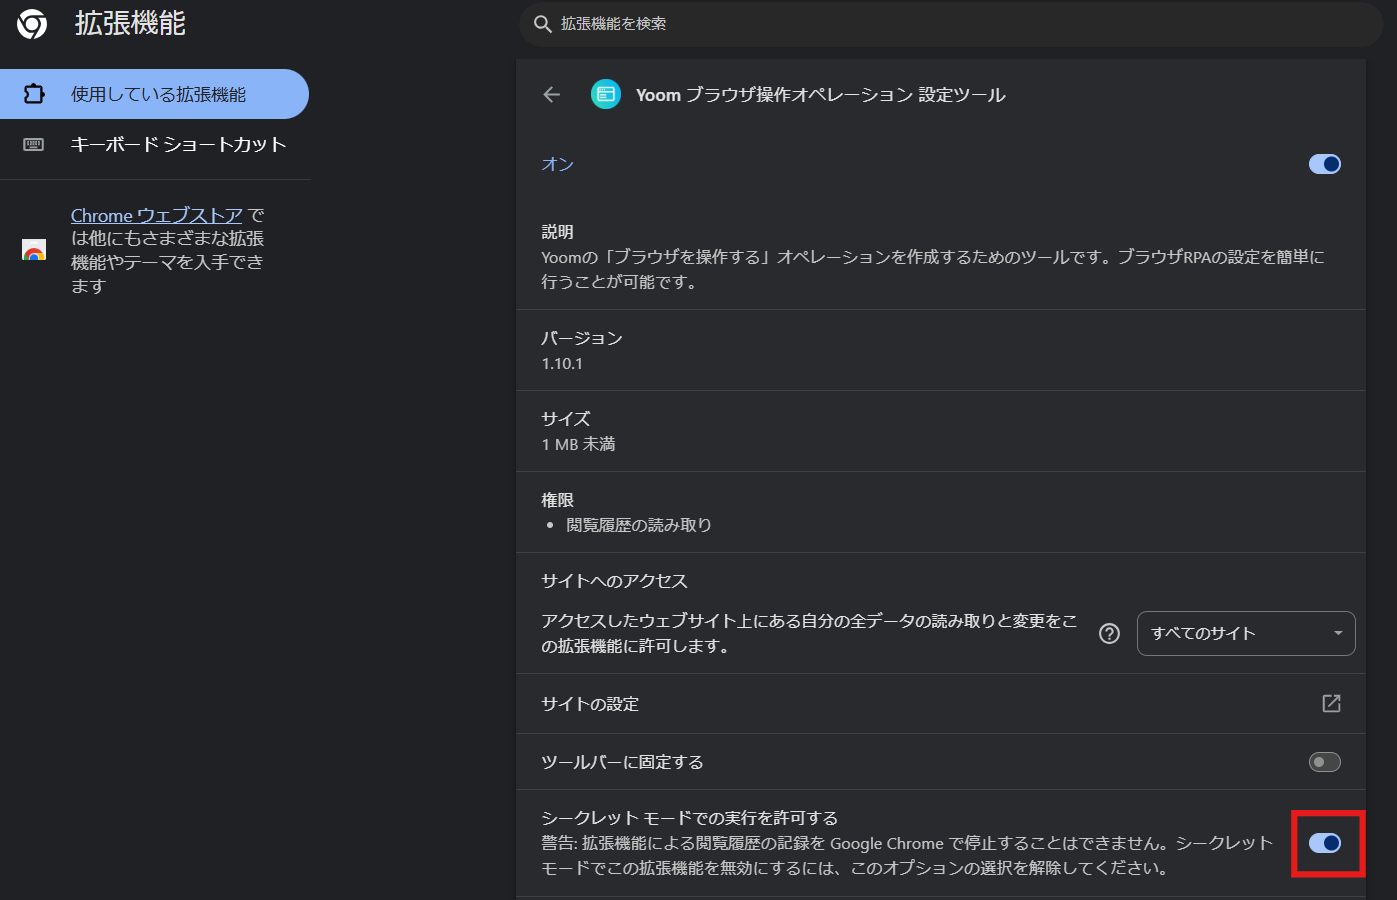Screen dimensions: 1397x900
Task: Disable シークレット モードでの実行 toggle
Action: pos(1325,843)
